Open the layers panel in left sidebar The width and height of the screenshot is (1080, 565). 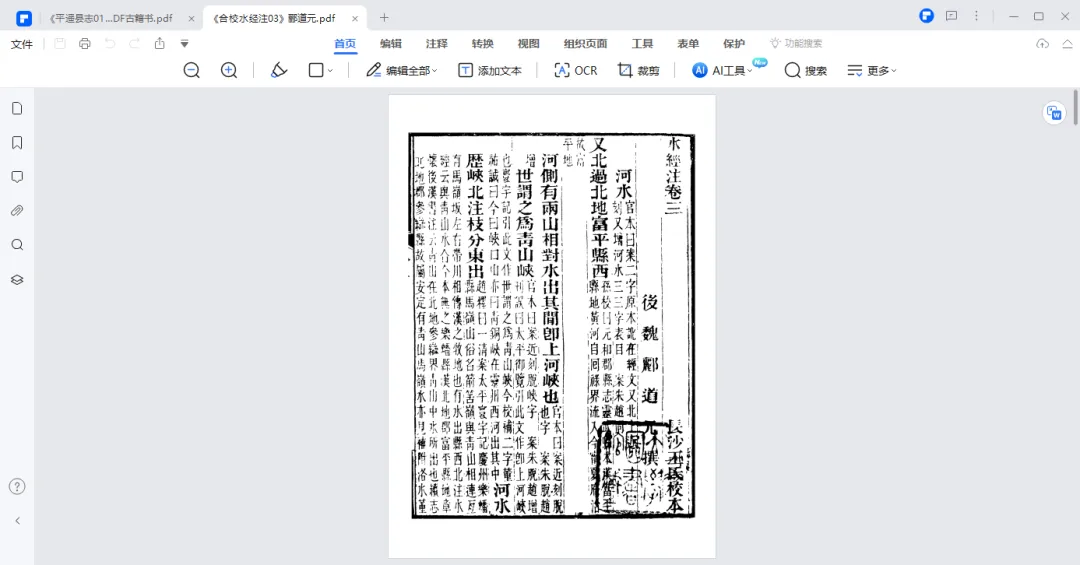coord(17,279)
